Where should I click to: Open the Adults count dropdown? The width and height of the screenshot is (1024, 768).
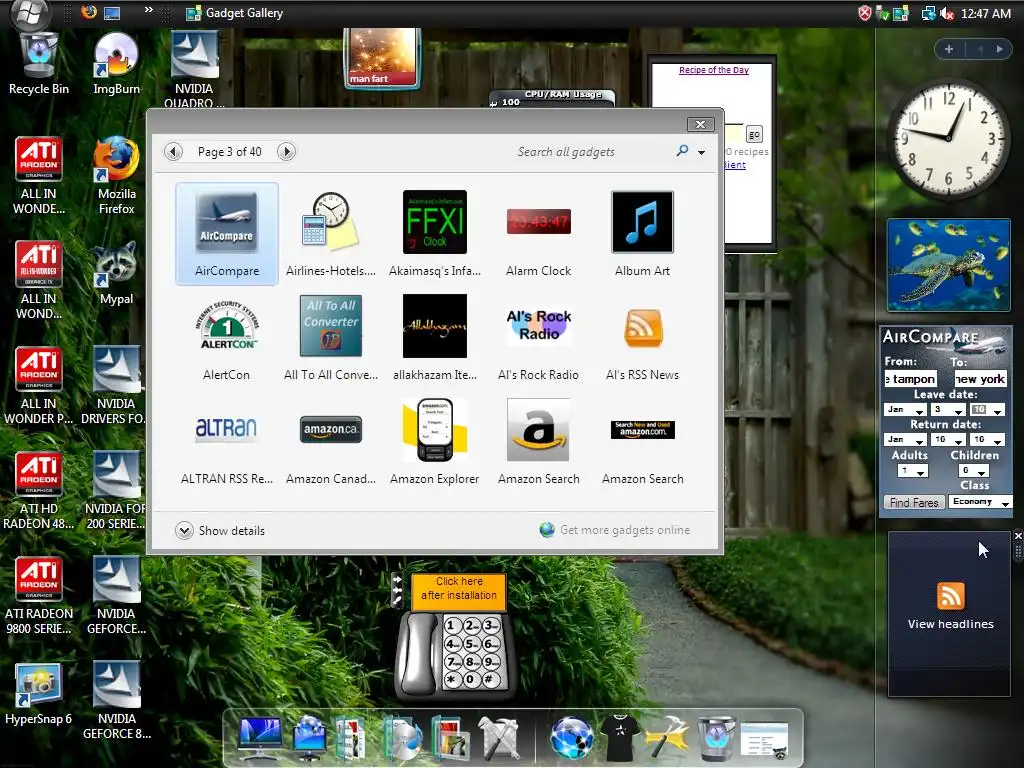[x=912, y=471]
